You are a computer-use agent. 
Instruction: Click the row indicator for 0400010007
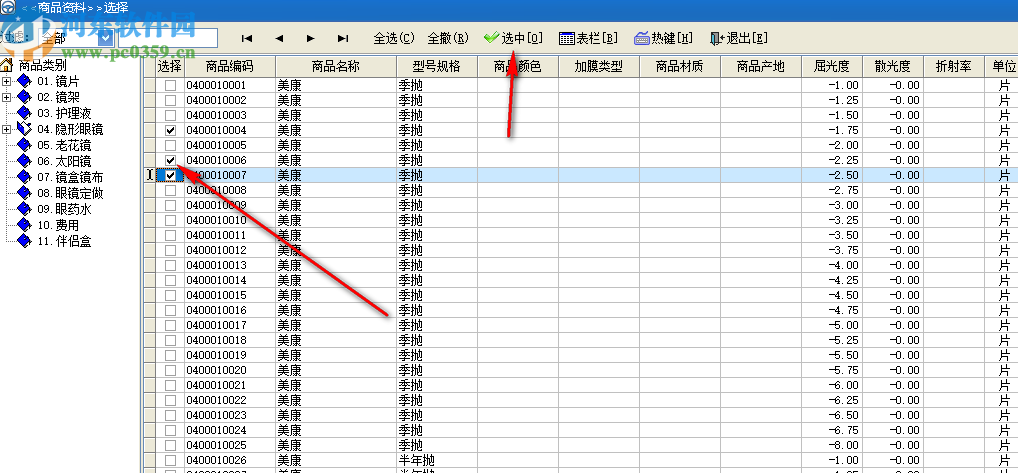click(150, 175)
